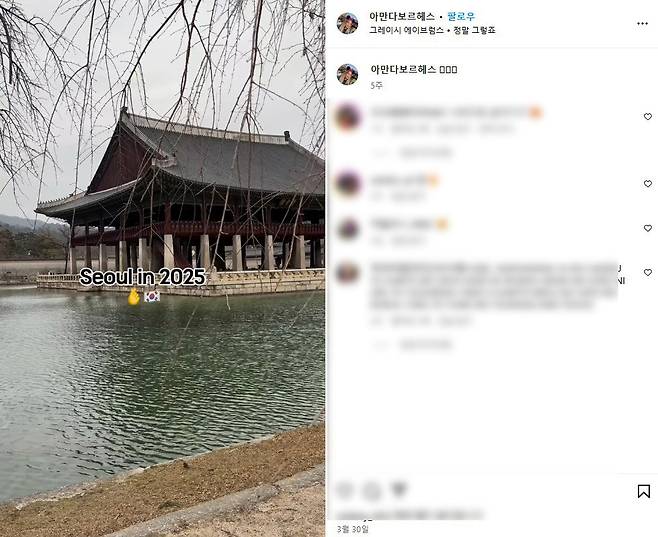
Task: Save the post with the bookmark icon
Action: coord(644,491)
